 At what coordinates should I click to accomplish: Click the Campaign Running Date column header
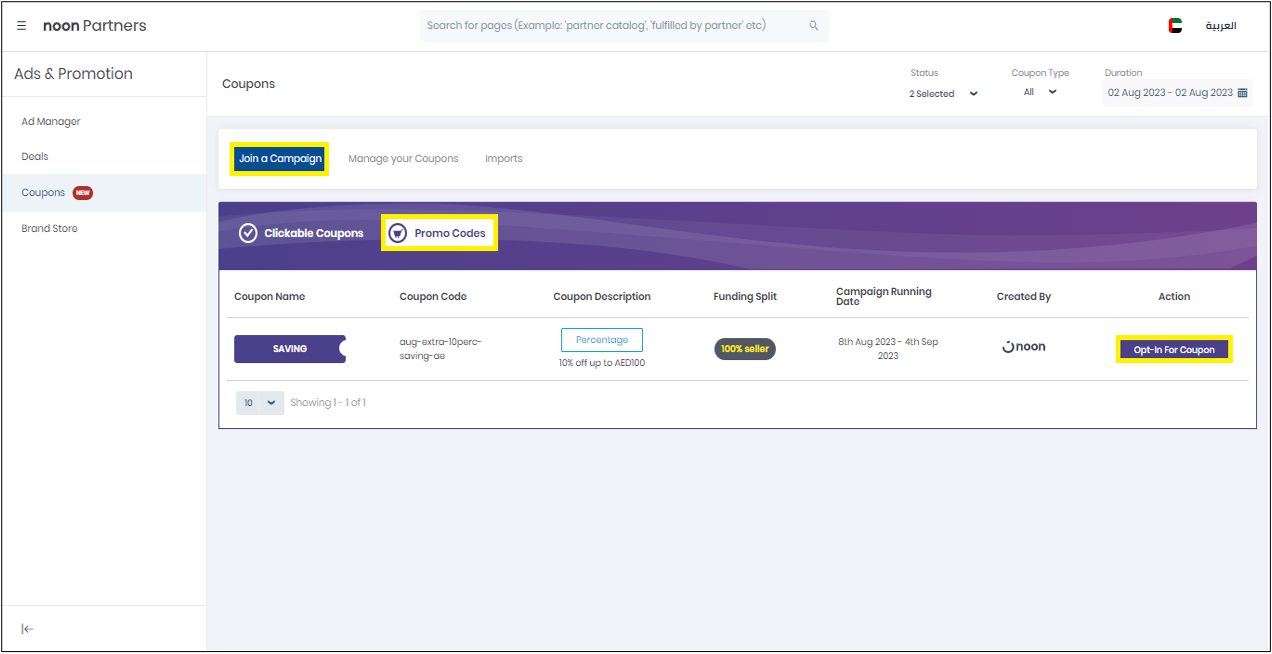click(884, 296)
